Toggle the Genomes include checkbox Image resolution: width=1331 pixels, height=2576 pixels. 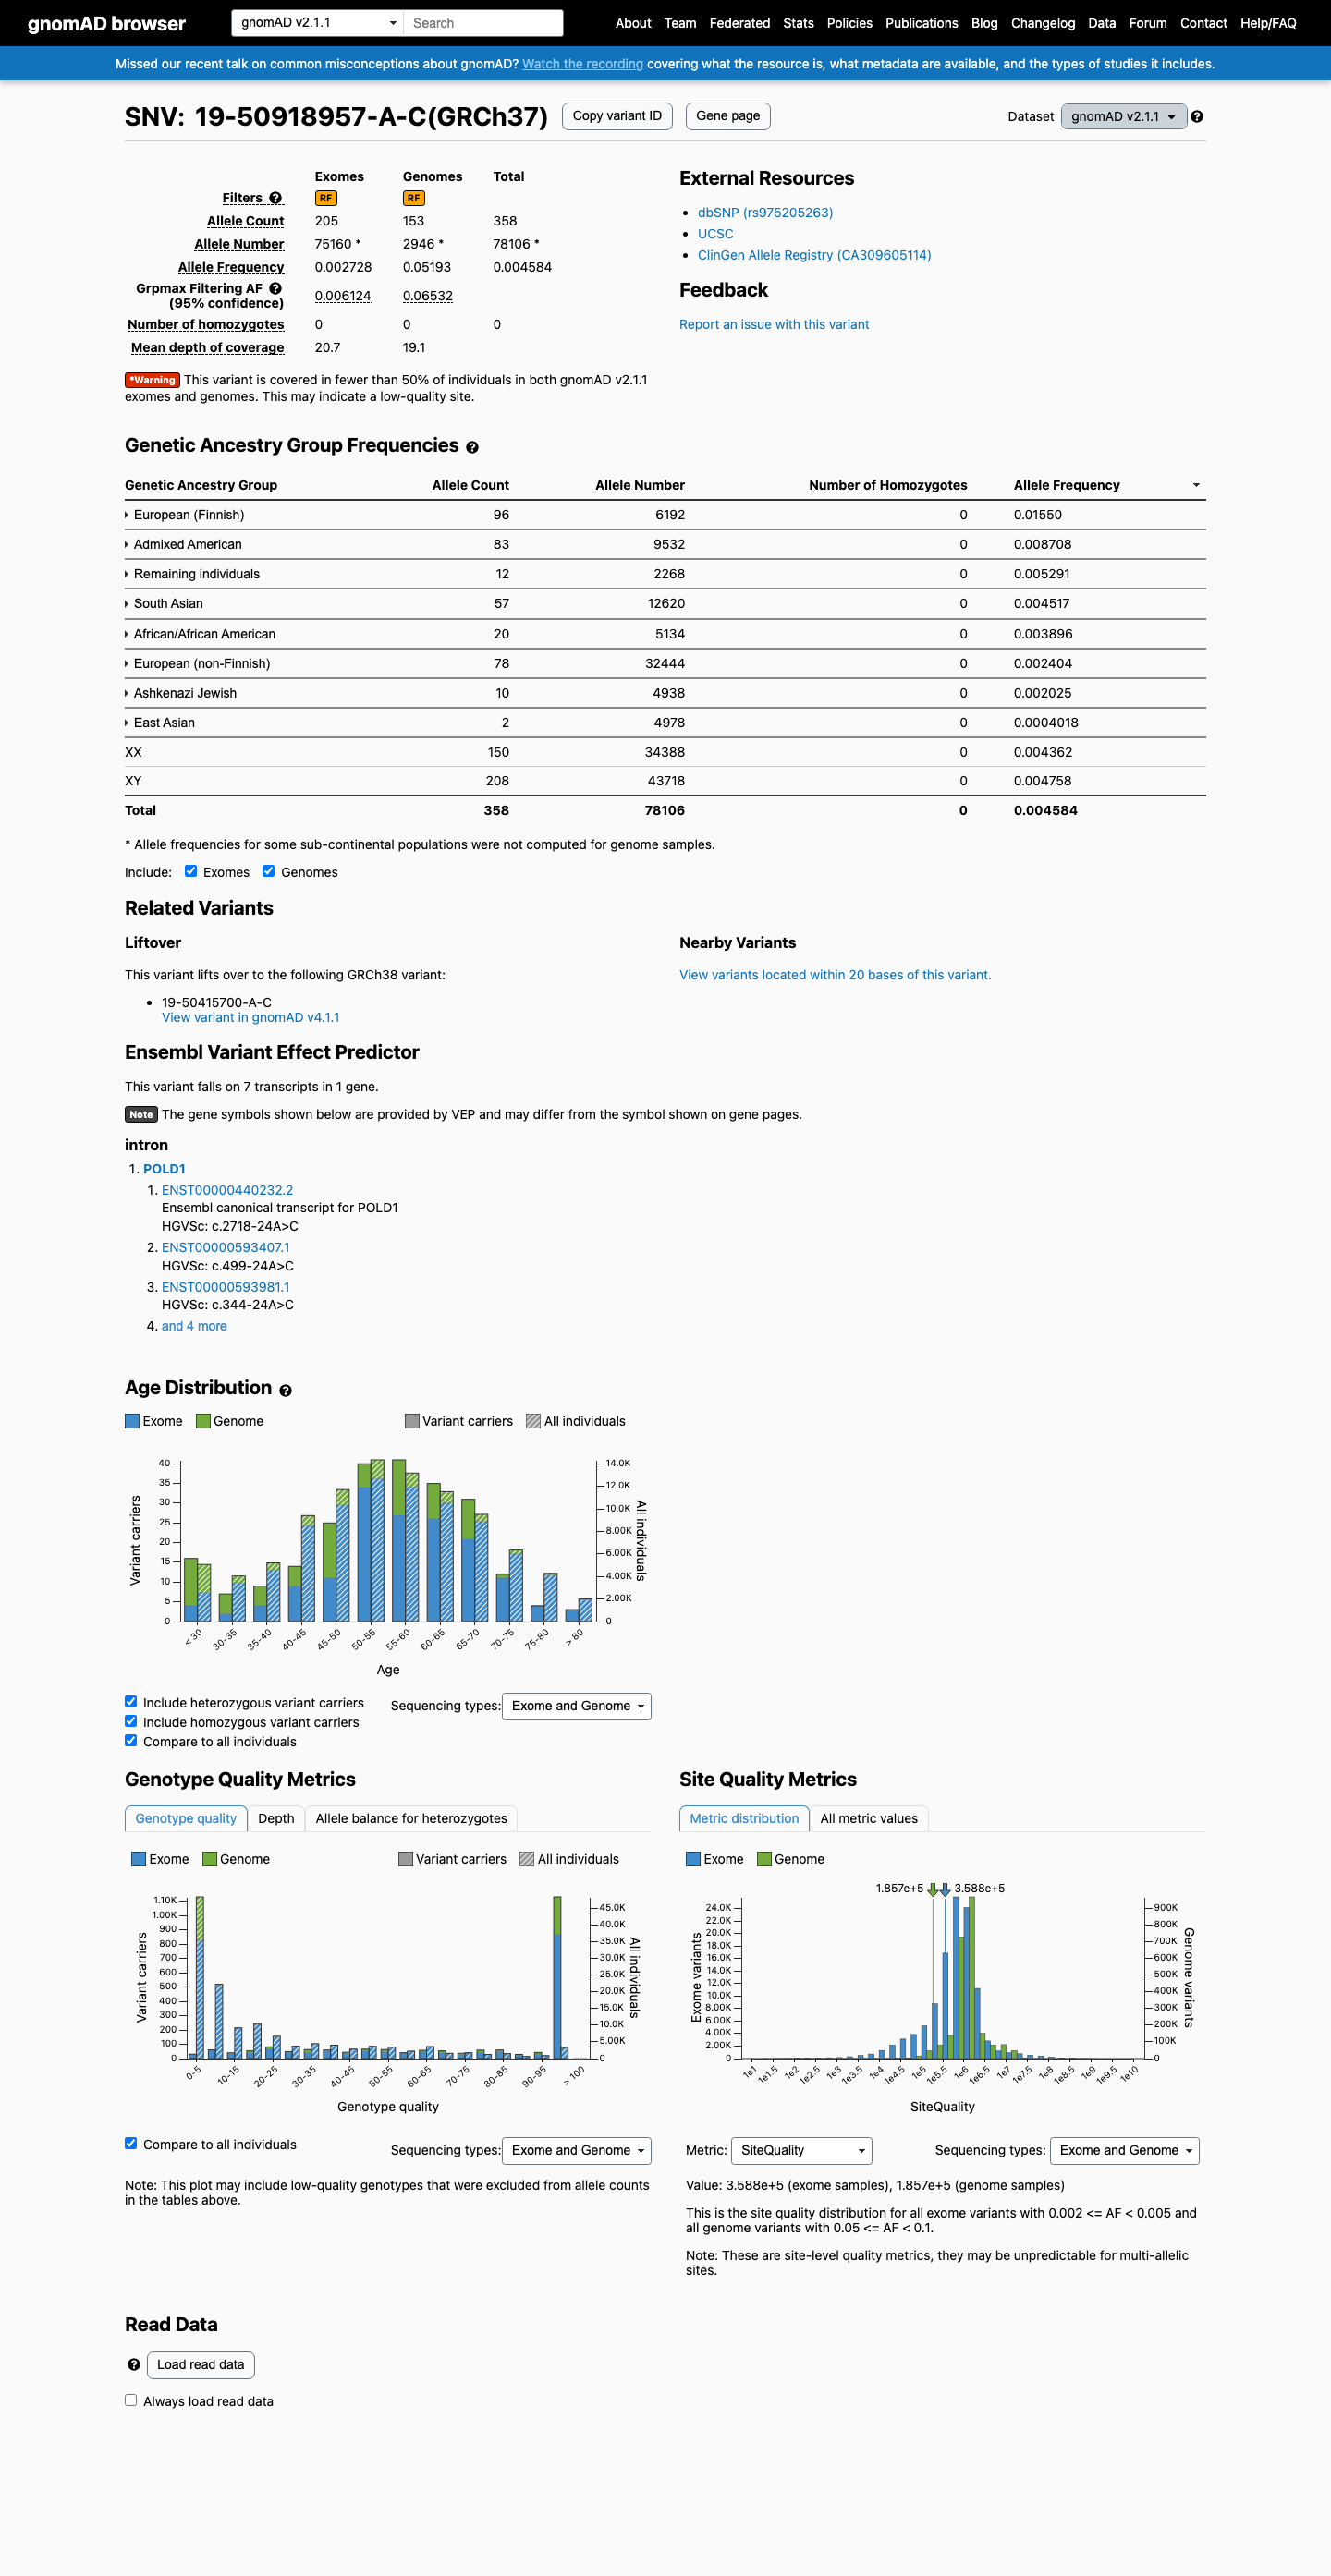269,871
